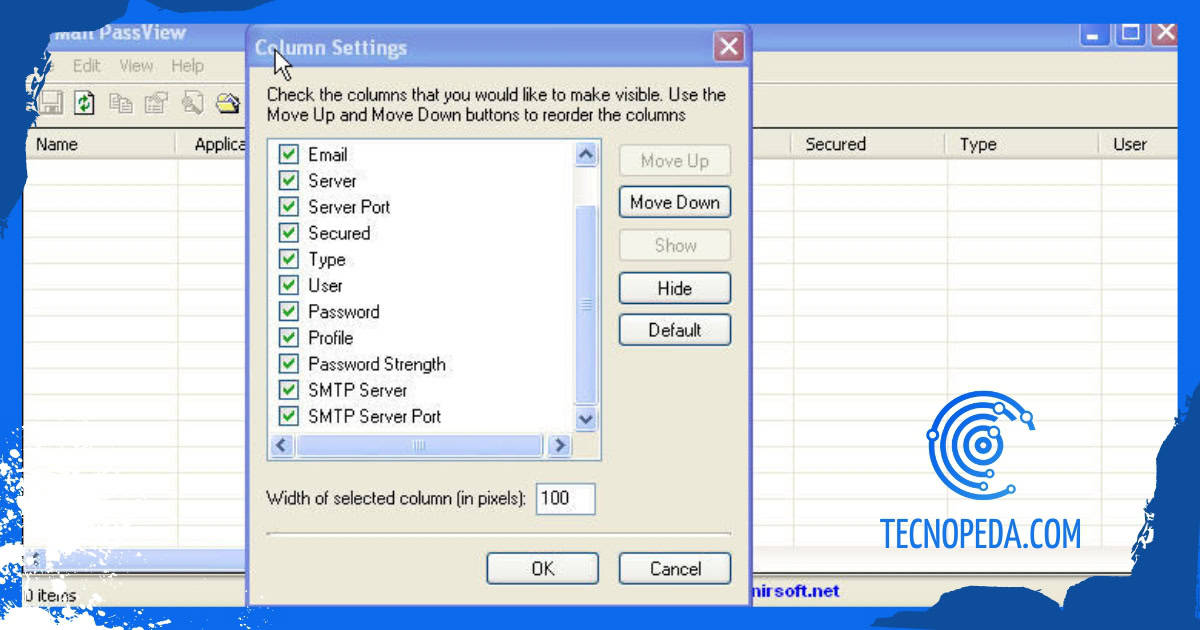Toggle the Secured checkbox in the list
This screenshot has height=630, width=1200.
tap(289, 233)
